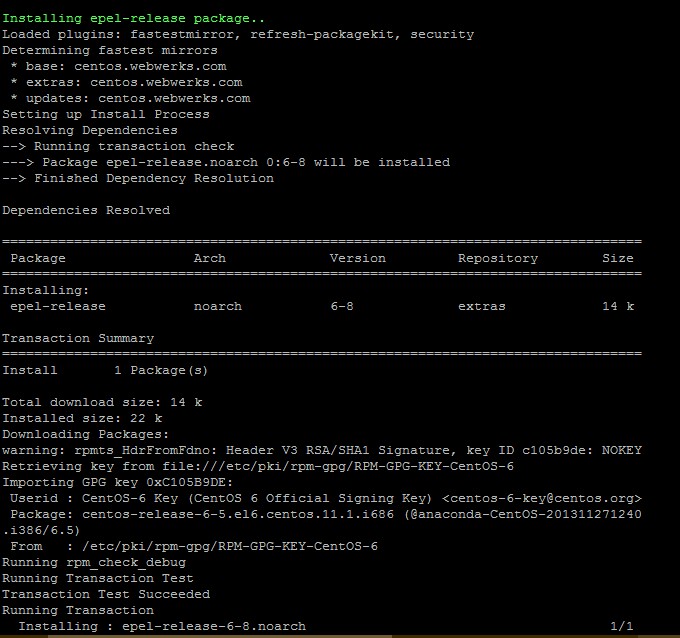
Task: Click the 'Retrieving key from file:///etc/pki' line
Action: click(x=258, y=467)
